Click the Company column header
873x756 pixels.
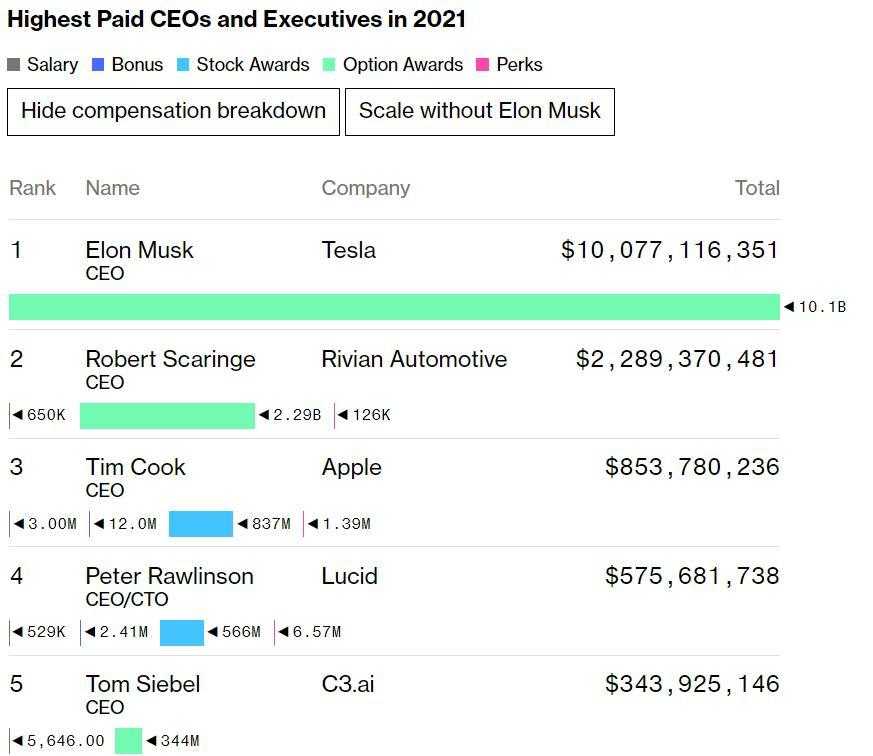coord(365,188)
